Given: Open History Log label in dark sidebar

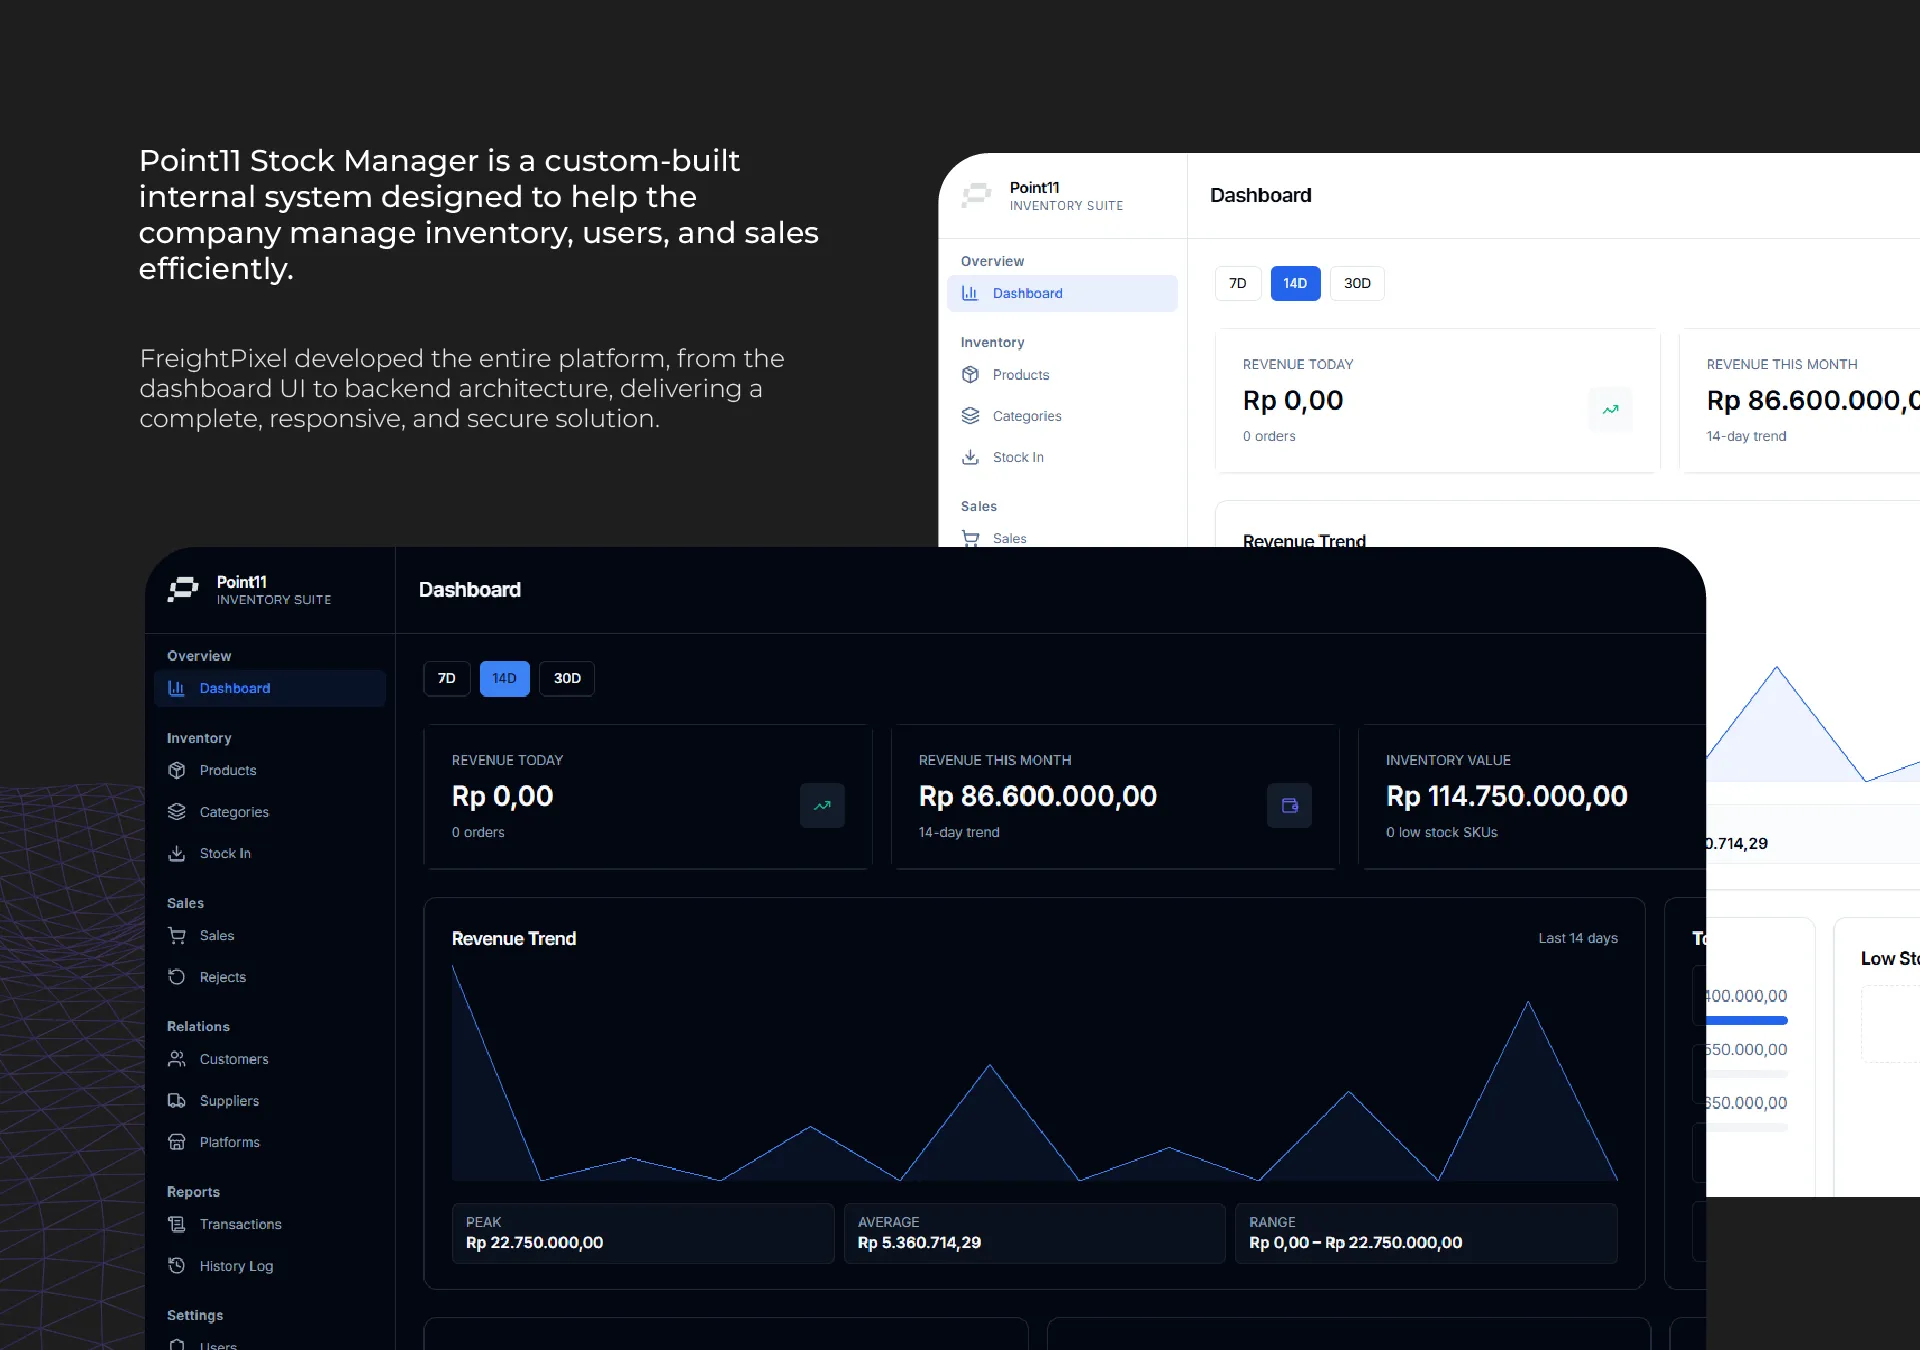Looking at the screenshot, I should pyautogui.click(x=236, y=1266).
